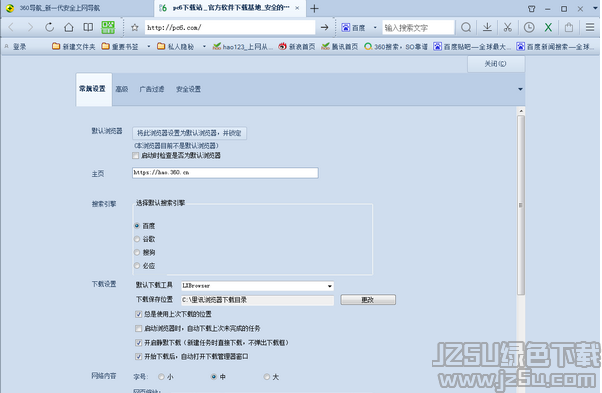
Task: Open the skin shirt icon in title bar
Action: point(531,8)
